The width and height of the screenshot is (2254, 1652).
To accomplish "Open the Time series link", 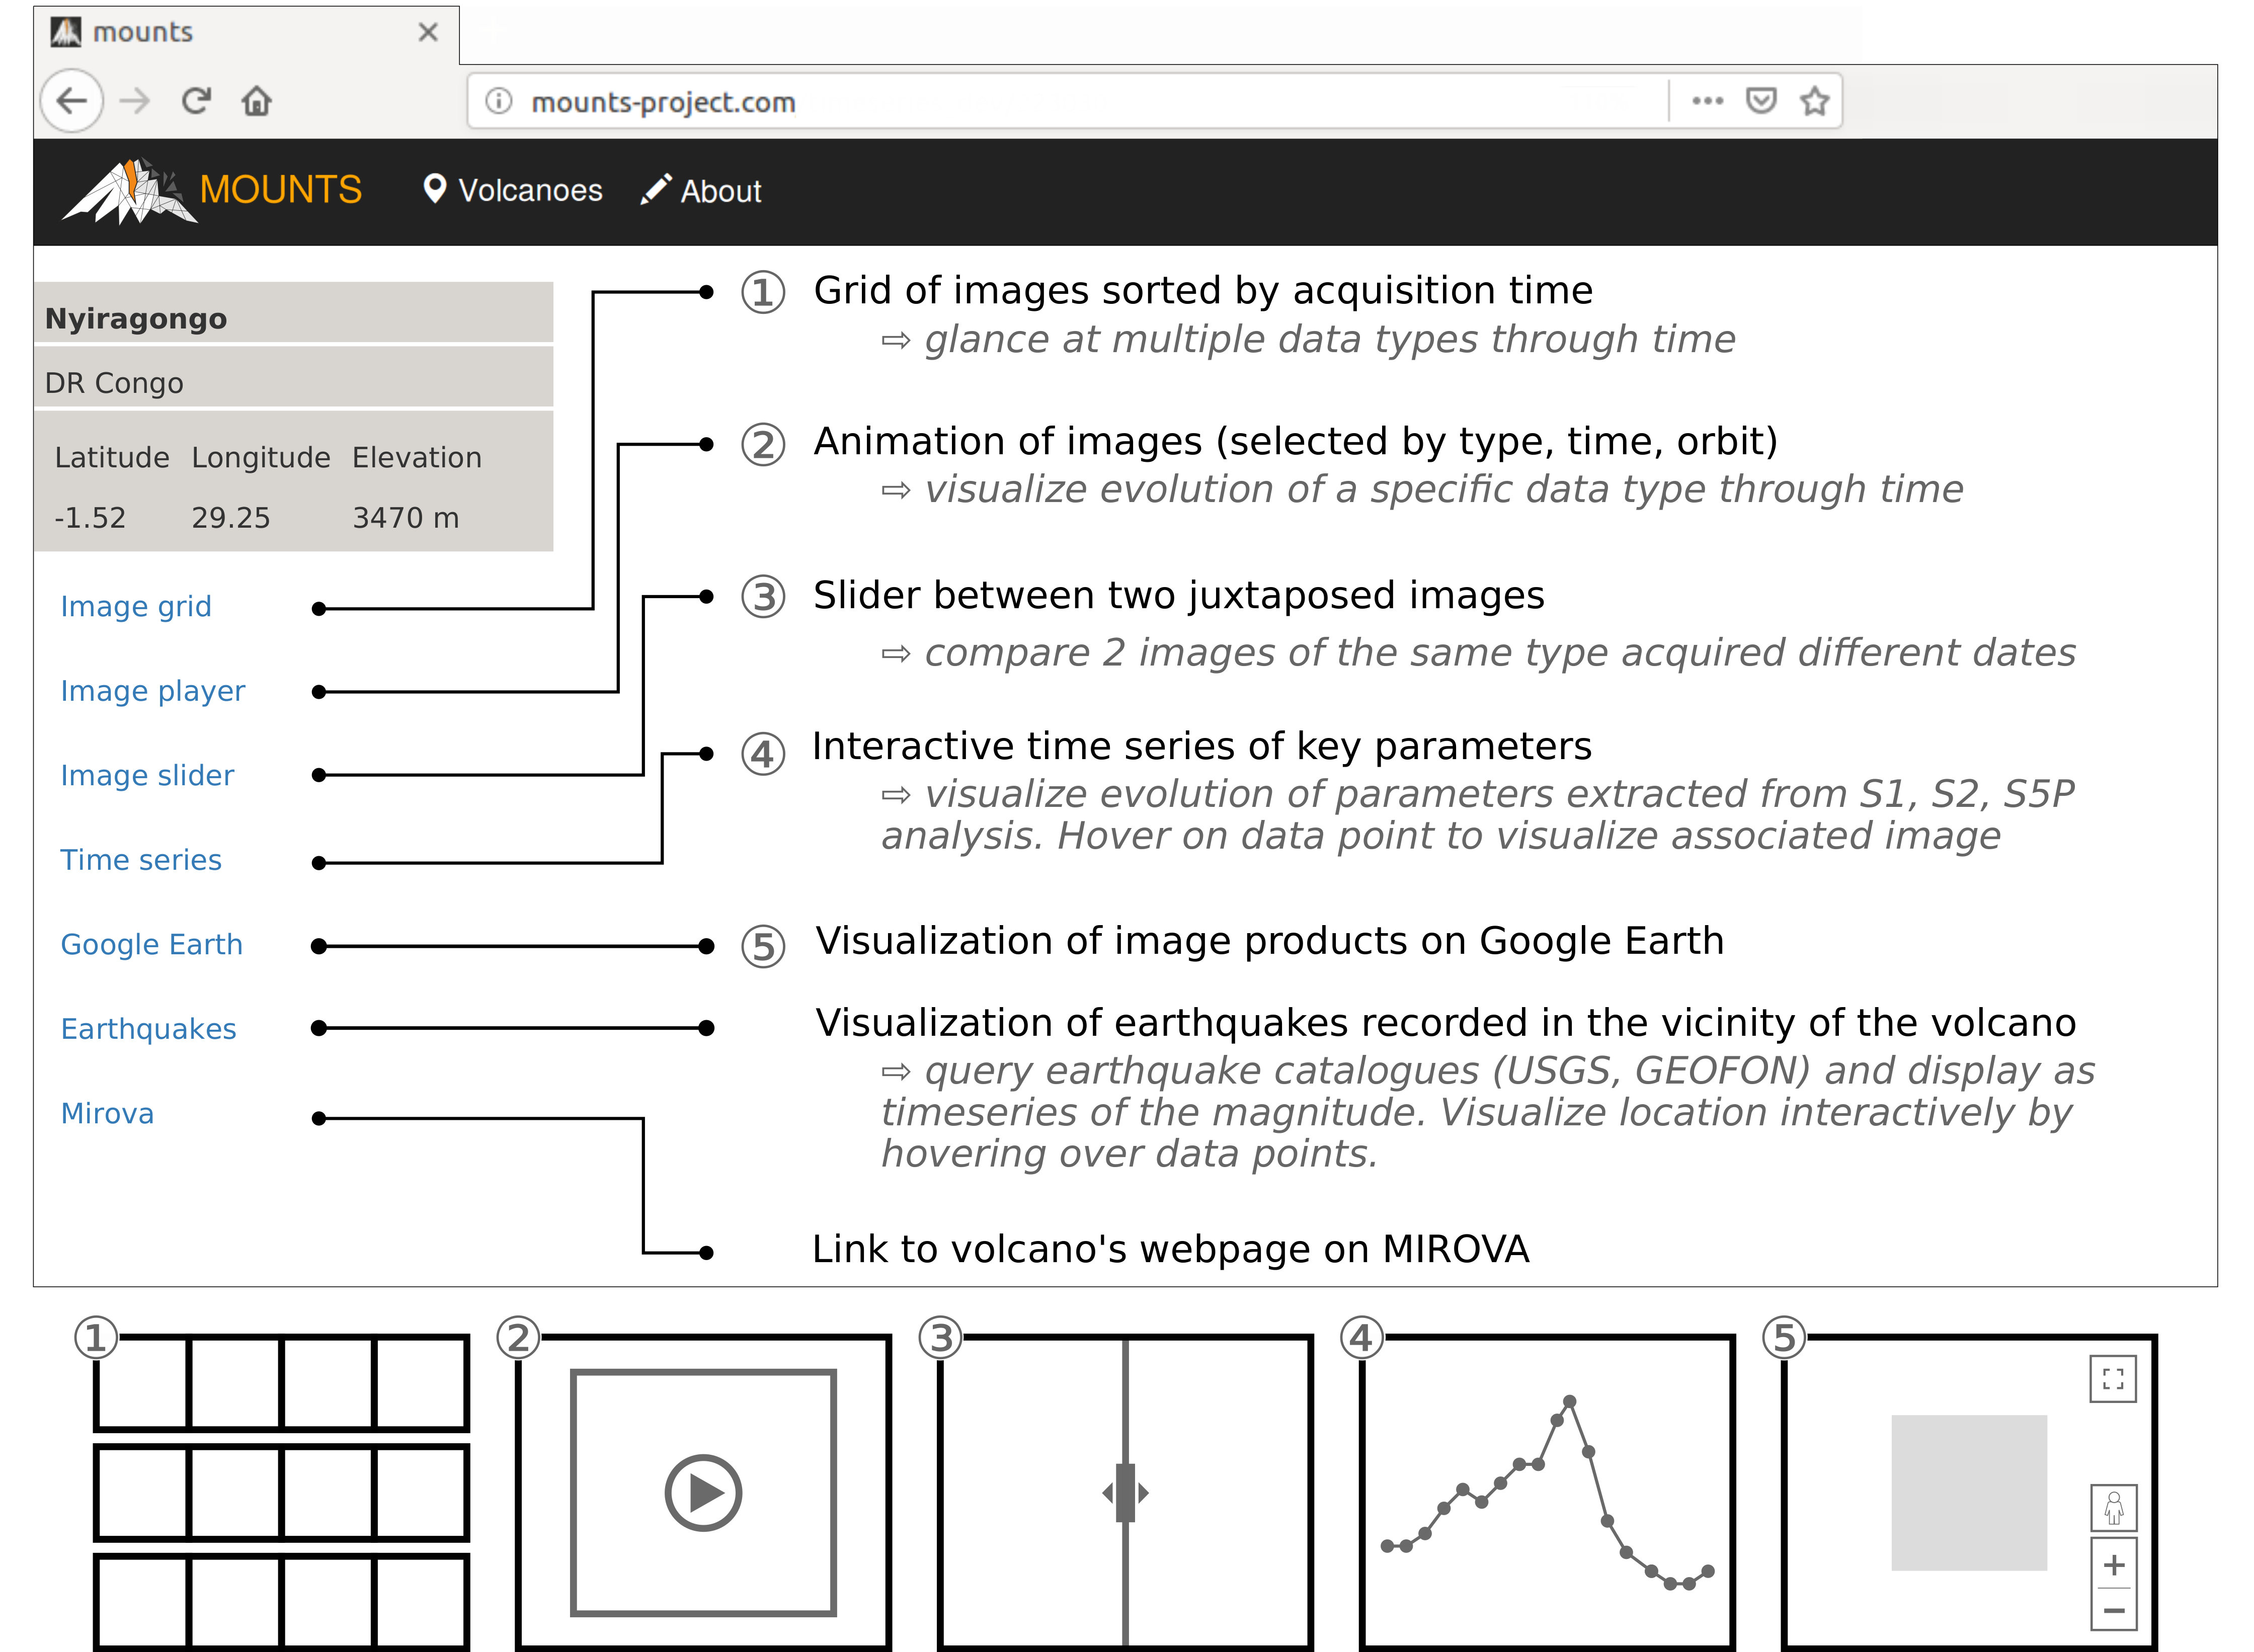I will [x=141, y=860].
